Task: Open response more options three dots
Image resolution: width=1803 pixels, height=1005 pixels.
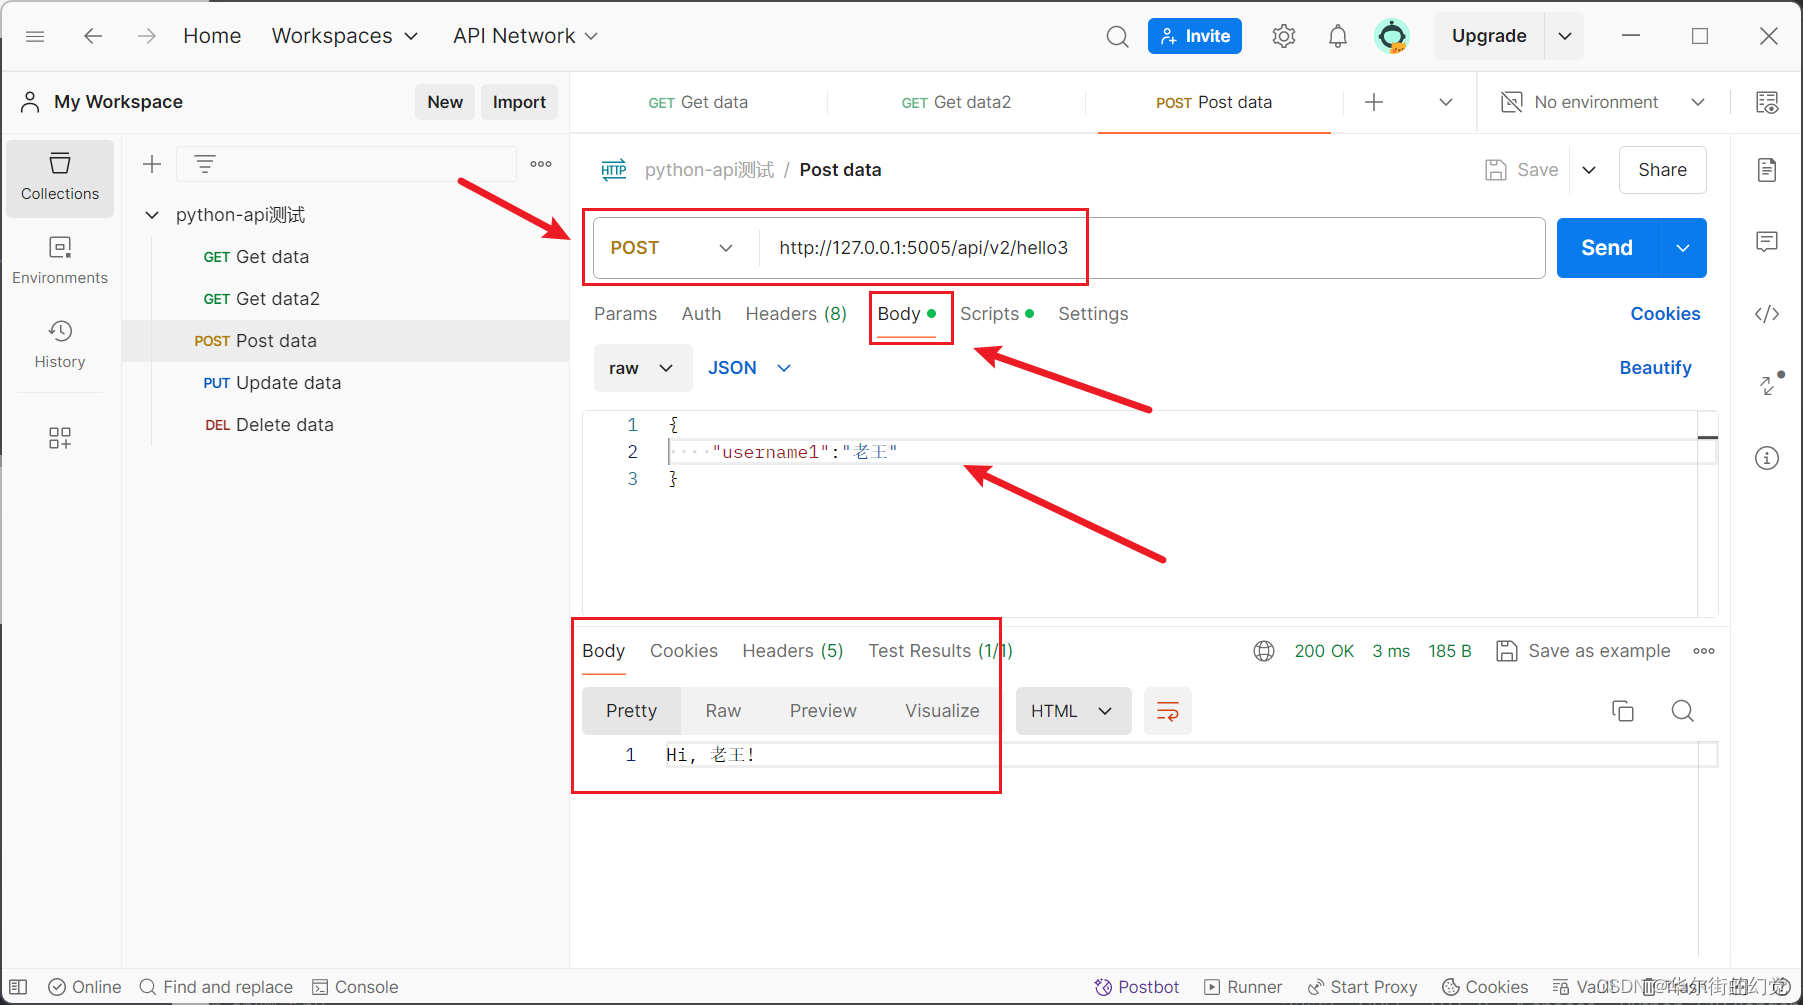Action: pyautogui.click(x=1704, y=651)
